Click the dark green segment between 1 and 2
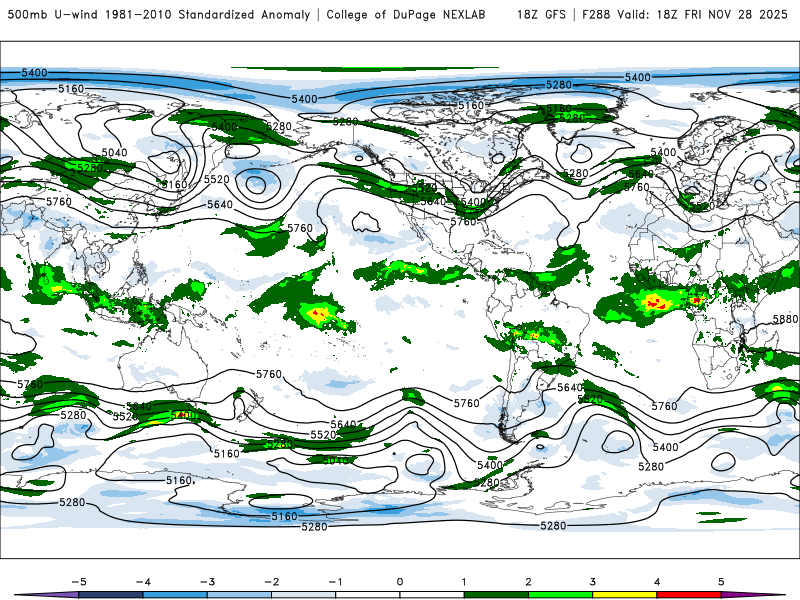 point(496,595)
